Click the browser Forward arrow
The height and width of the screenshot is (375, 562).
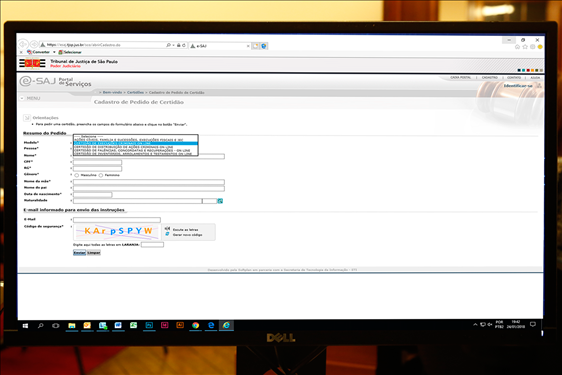click(34, 44)
